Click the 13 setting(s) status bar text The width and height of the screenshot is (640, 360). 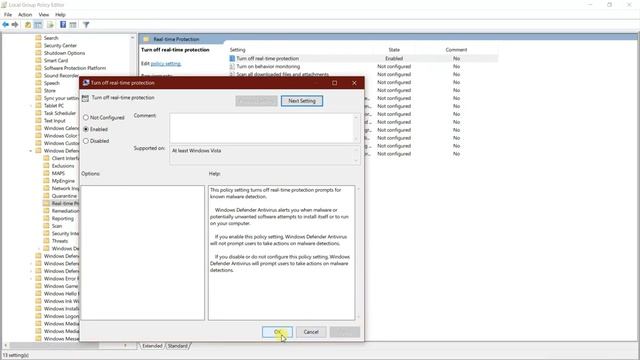point(16,356)
